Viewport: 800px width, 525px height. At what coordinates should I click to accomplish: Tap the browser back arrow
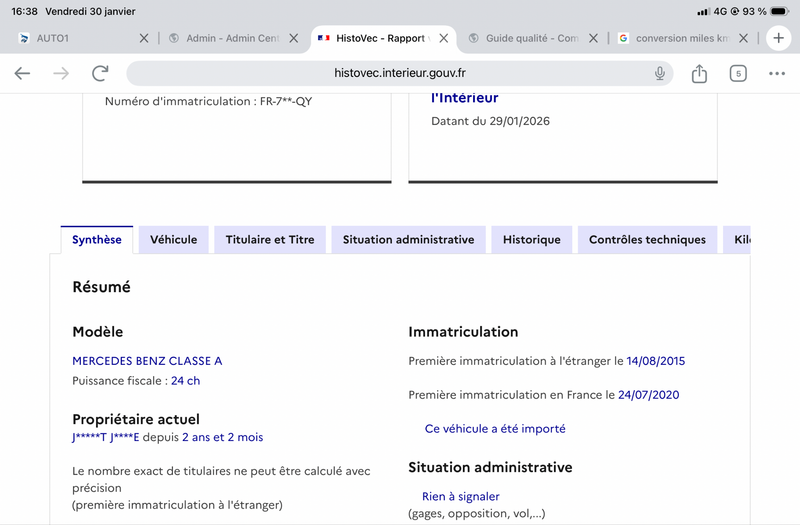[x=22, y=73]
